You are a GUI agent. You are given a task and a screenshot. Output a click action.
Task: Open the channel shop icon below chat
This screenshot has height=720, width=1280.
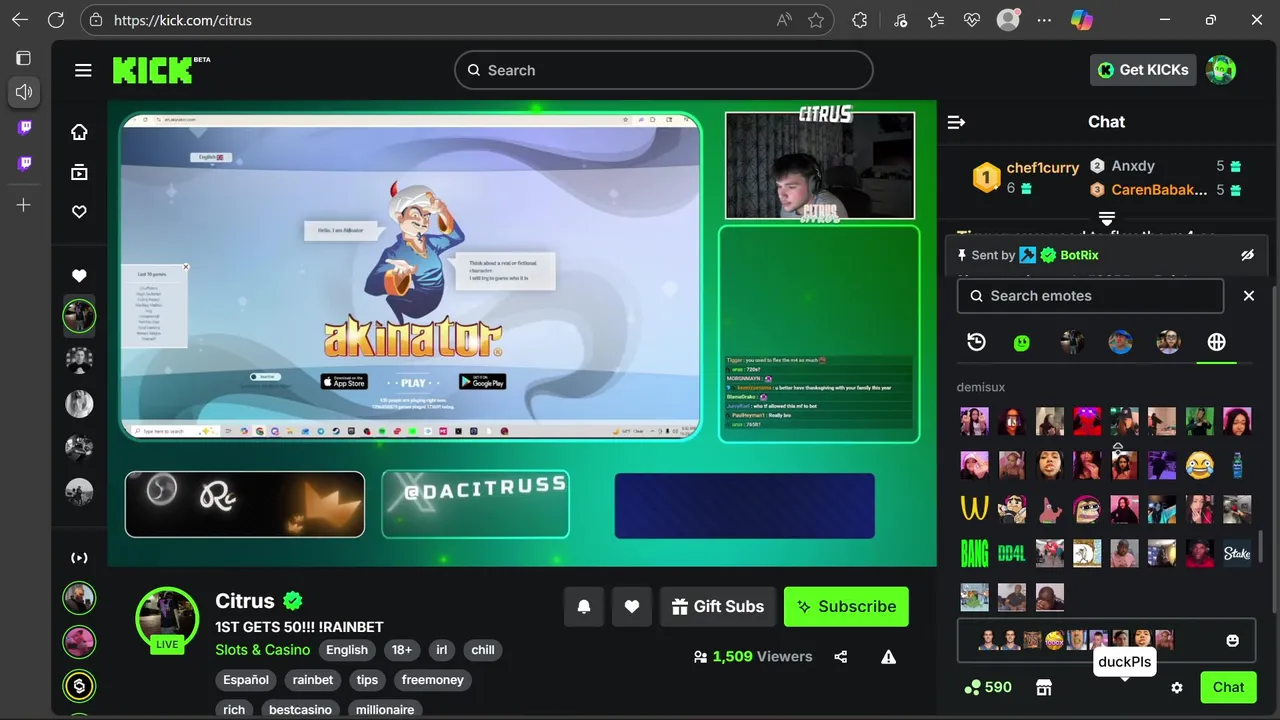click(x=1044, y=687)
